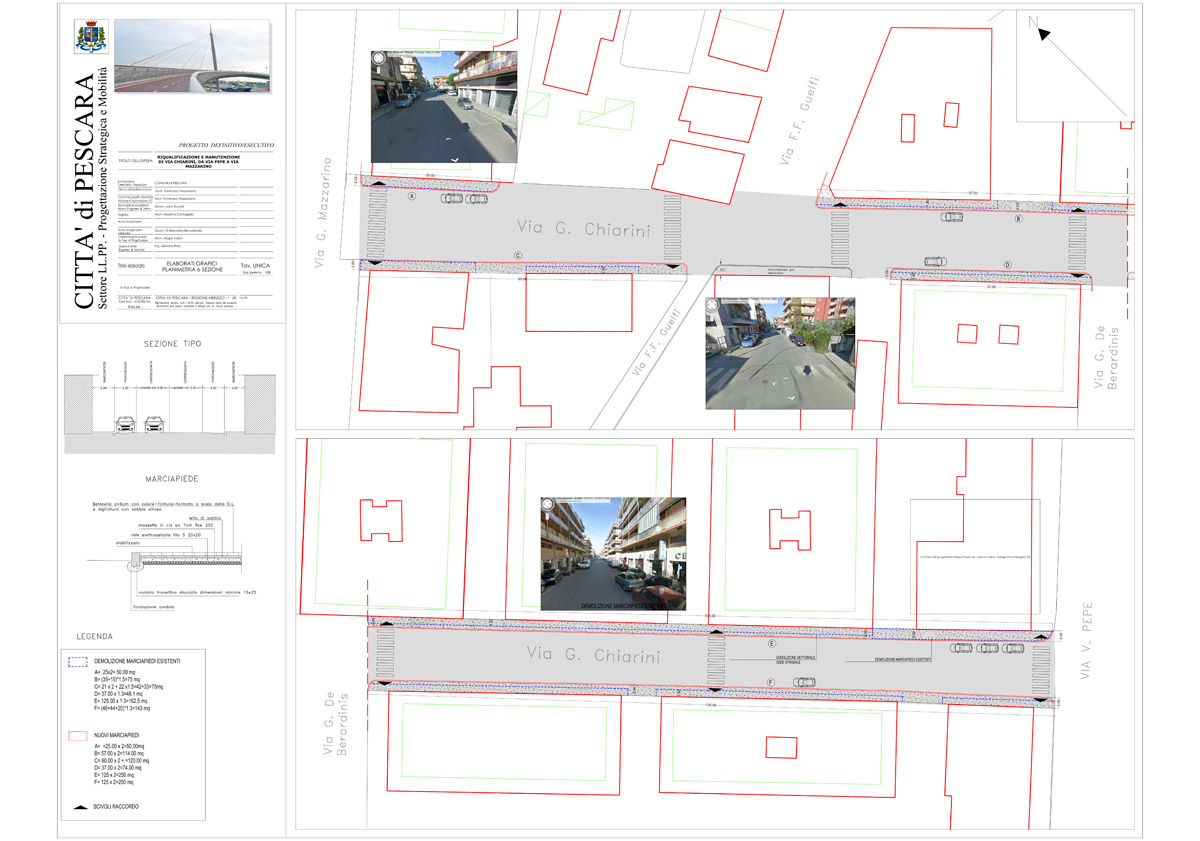Click the SEZIONE TIPO heading

coord(172,343)
